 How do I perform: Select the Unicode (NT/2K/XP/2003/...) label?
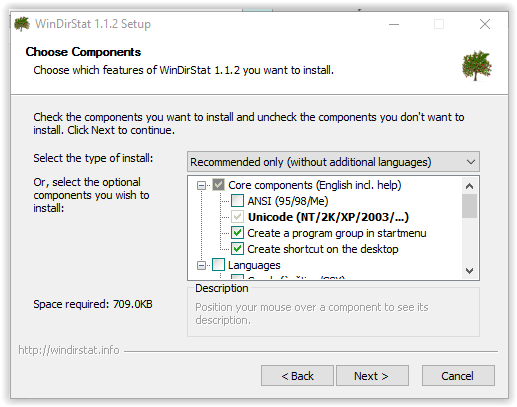click(x=328, y=217)
